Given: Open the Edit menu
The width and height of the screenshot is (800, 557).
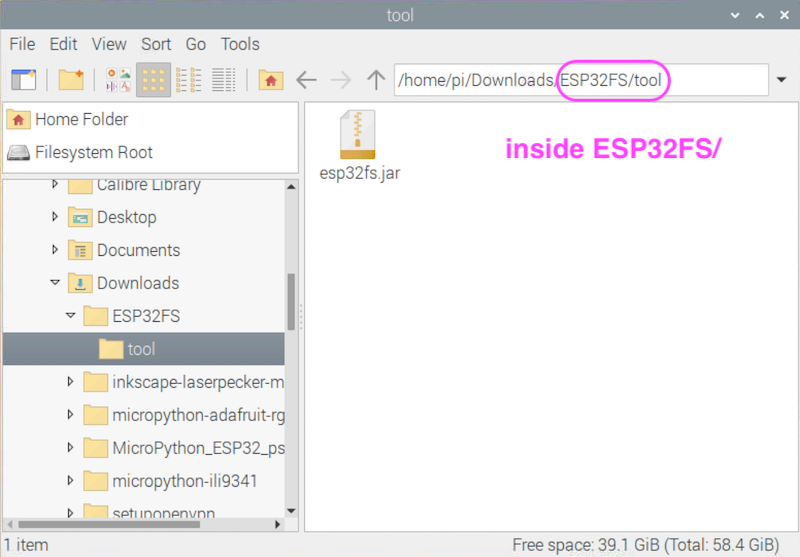Looking at the screenshot, I should click(x=63, y=44).
